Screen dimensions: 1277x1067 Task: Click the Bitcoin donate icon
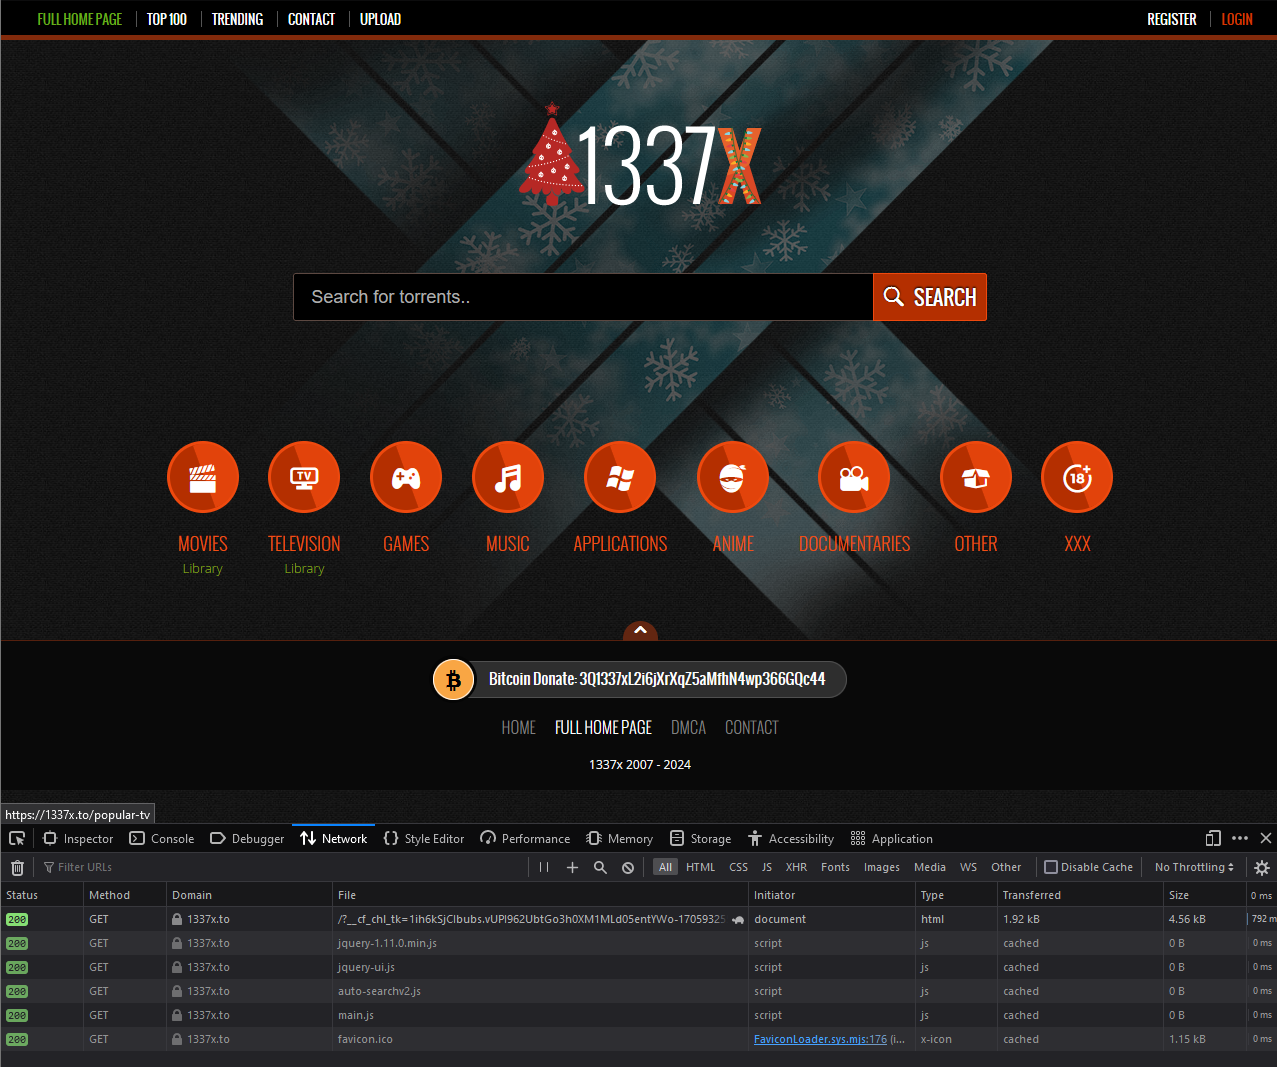click(453, 679)
